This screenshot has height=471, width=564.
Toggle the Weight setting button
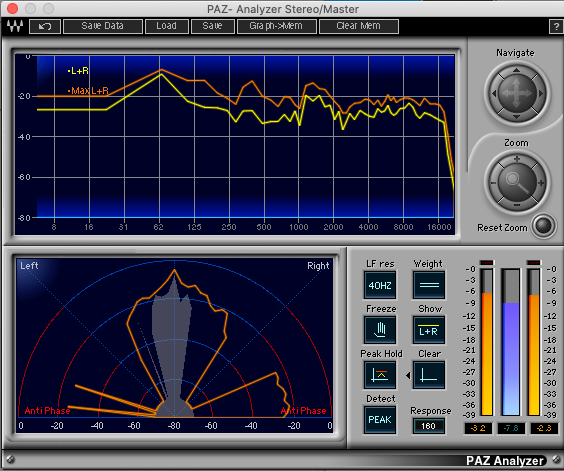click(429, 285)
